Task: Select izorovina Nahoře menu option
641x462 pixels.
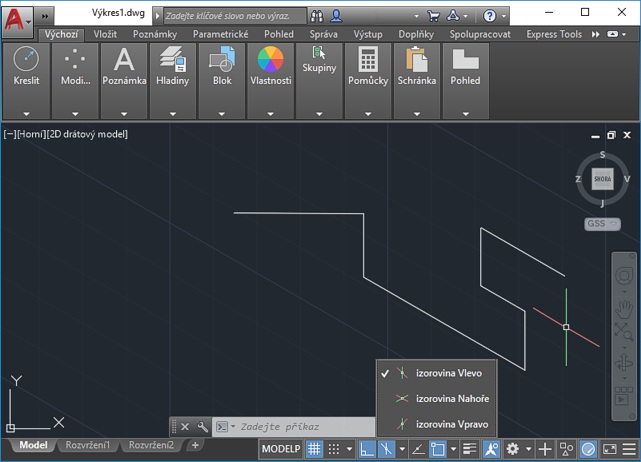Action: click(x=437, y=399)
